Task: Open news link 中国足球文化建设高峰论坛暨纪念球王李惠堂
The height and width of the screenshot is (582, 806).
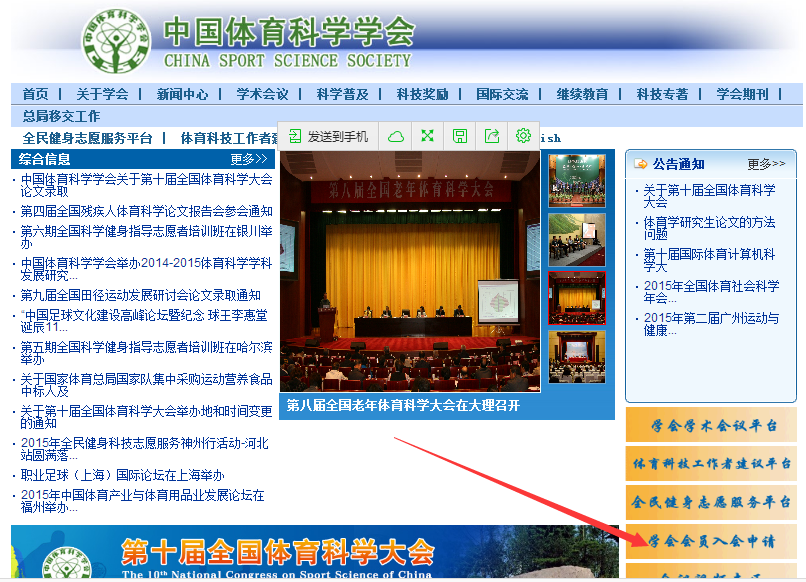Action: [144, 321]
